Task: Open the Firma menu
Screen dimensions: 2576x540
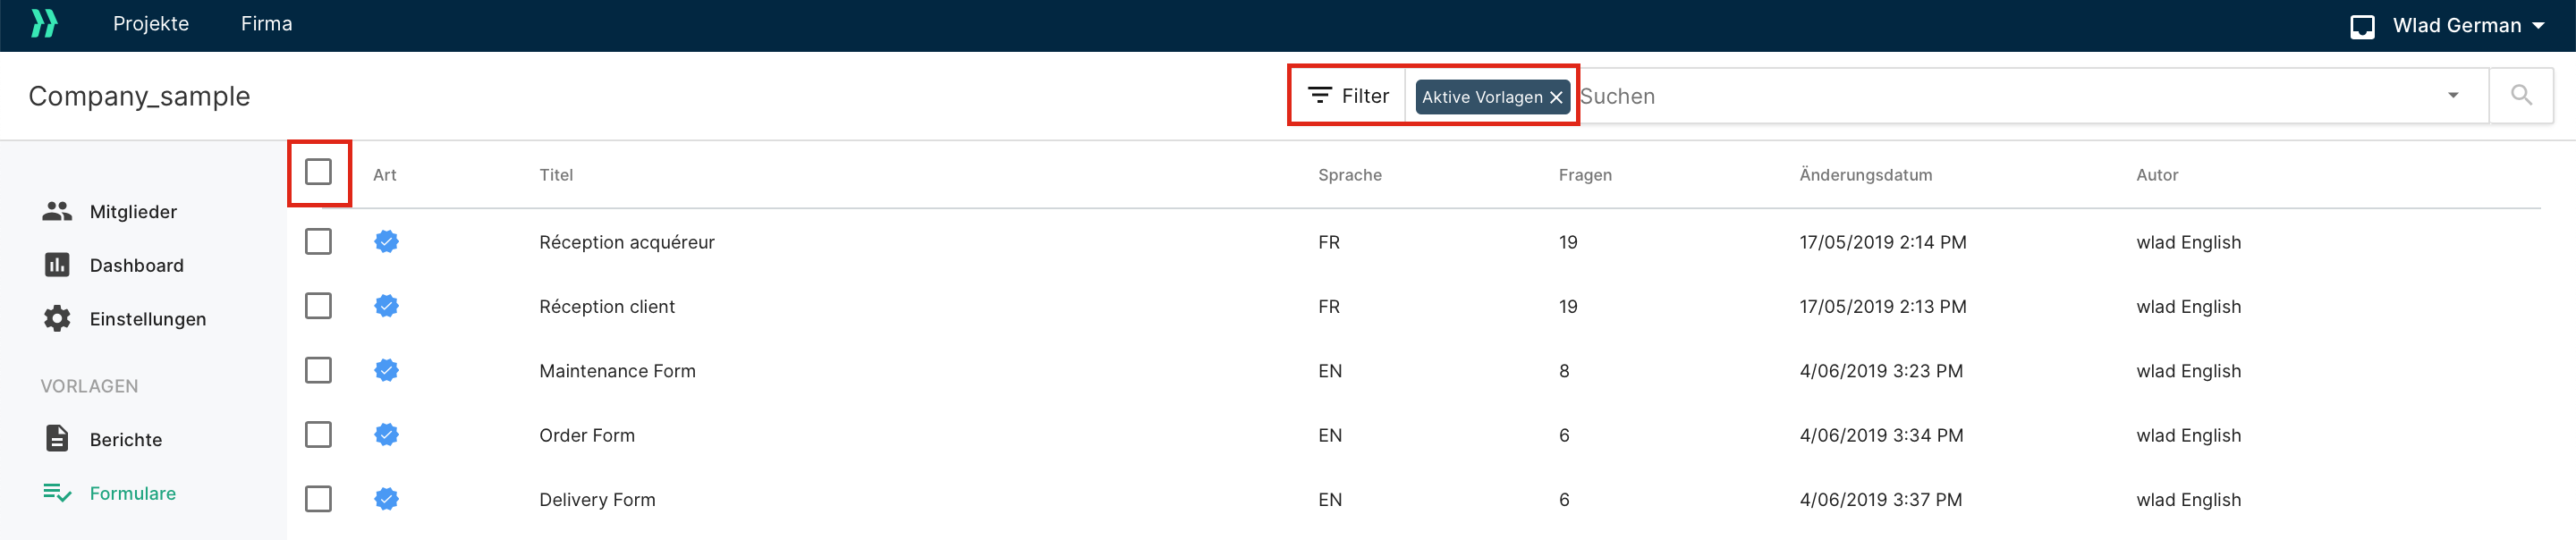Action: (266, 24)
